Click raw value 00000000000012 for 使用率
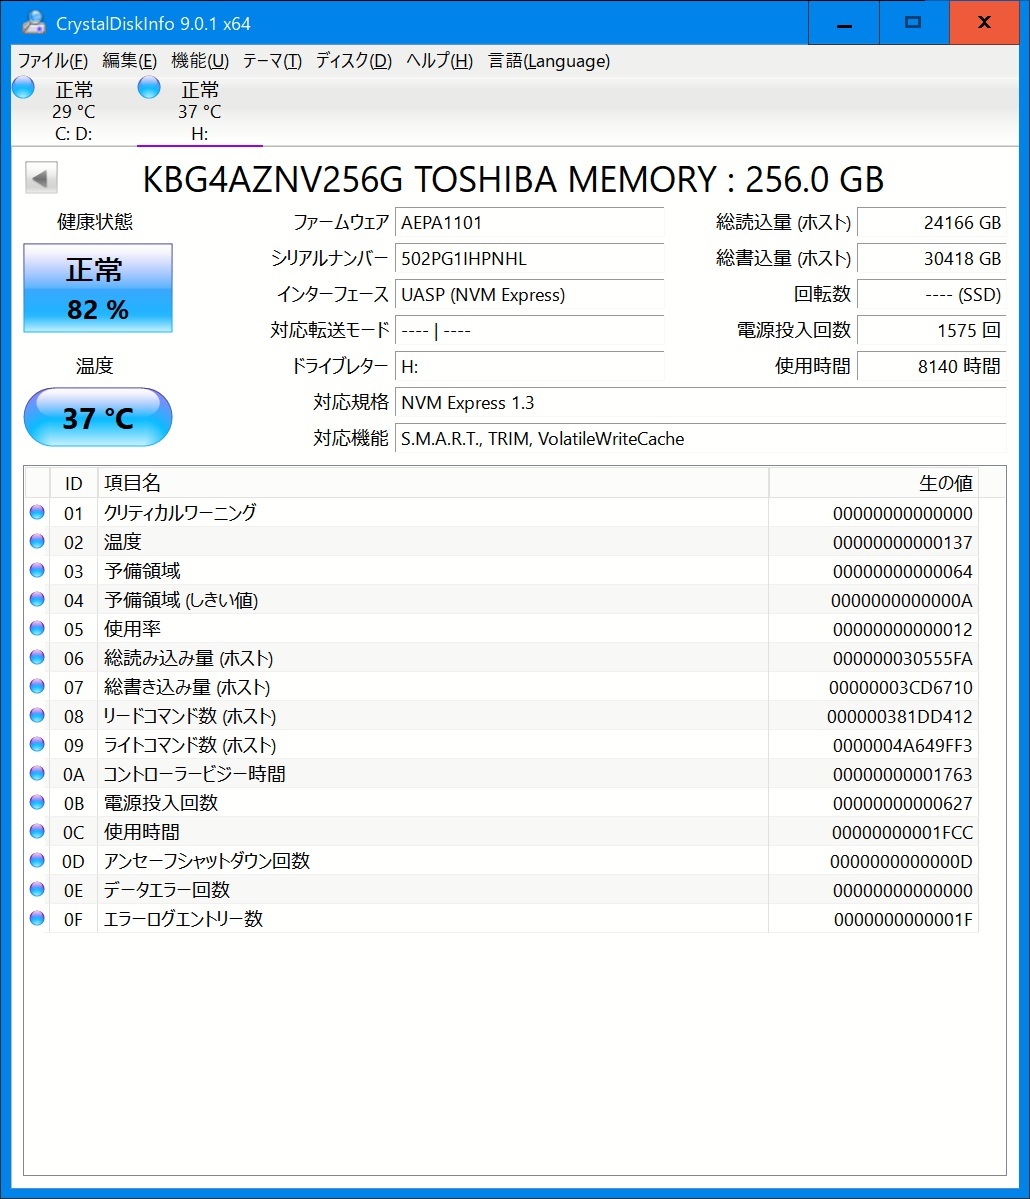 click(902, 629)
